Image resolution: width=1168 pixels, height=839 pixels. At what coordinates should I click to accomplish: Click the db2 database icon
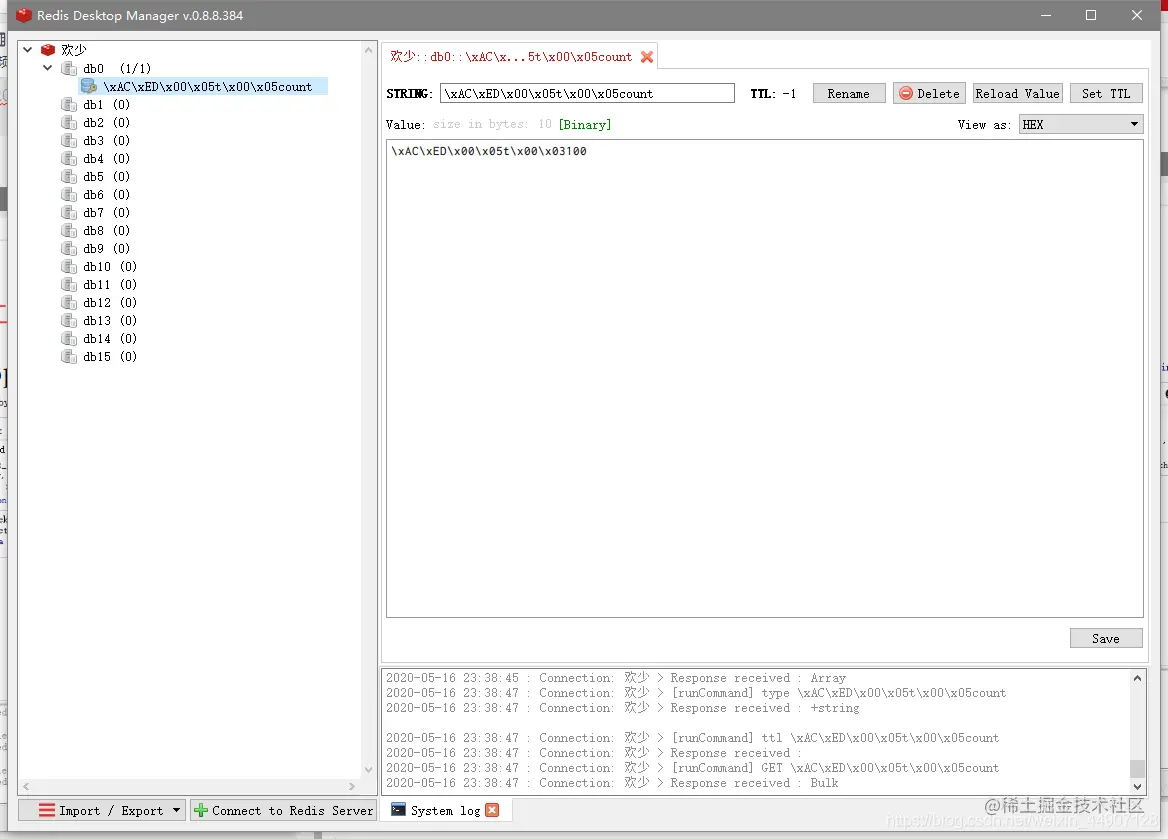pos(69,122)
